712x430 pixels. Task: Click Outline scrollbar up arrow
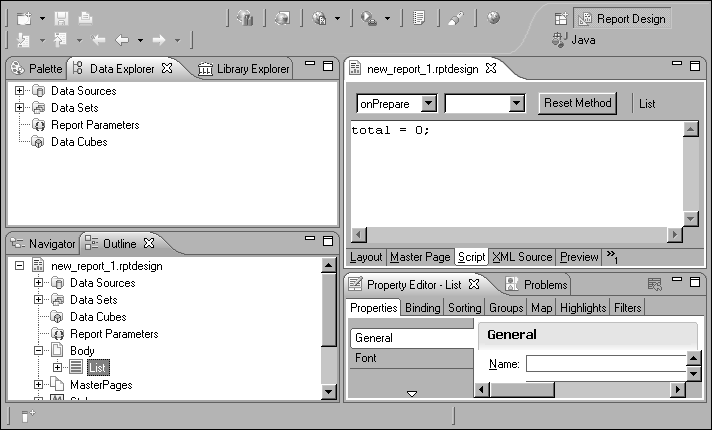(x=329, y=265)
